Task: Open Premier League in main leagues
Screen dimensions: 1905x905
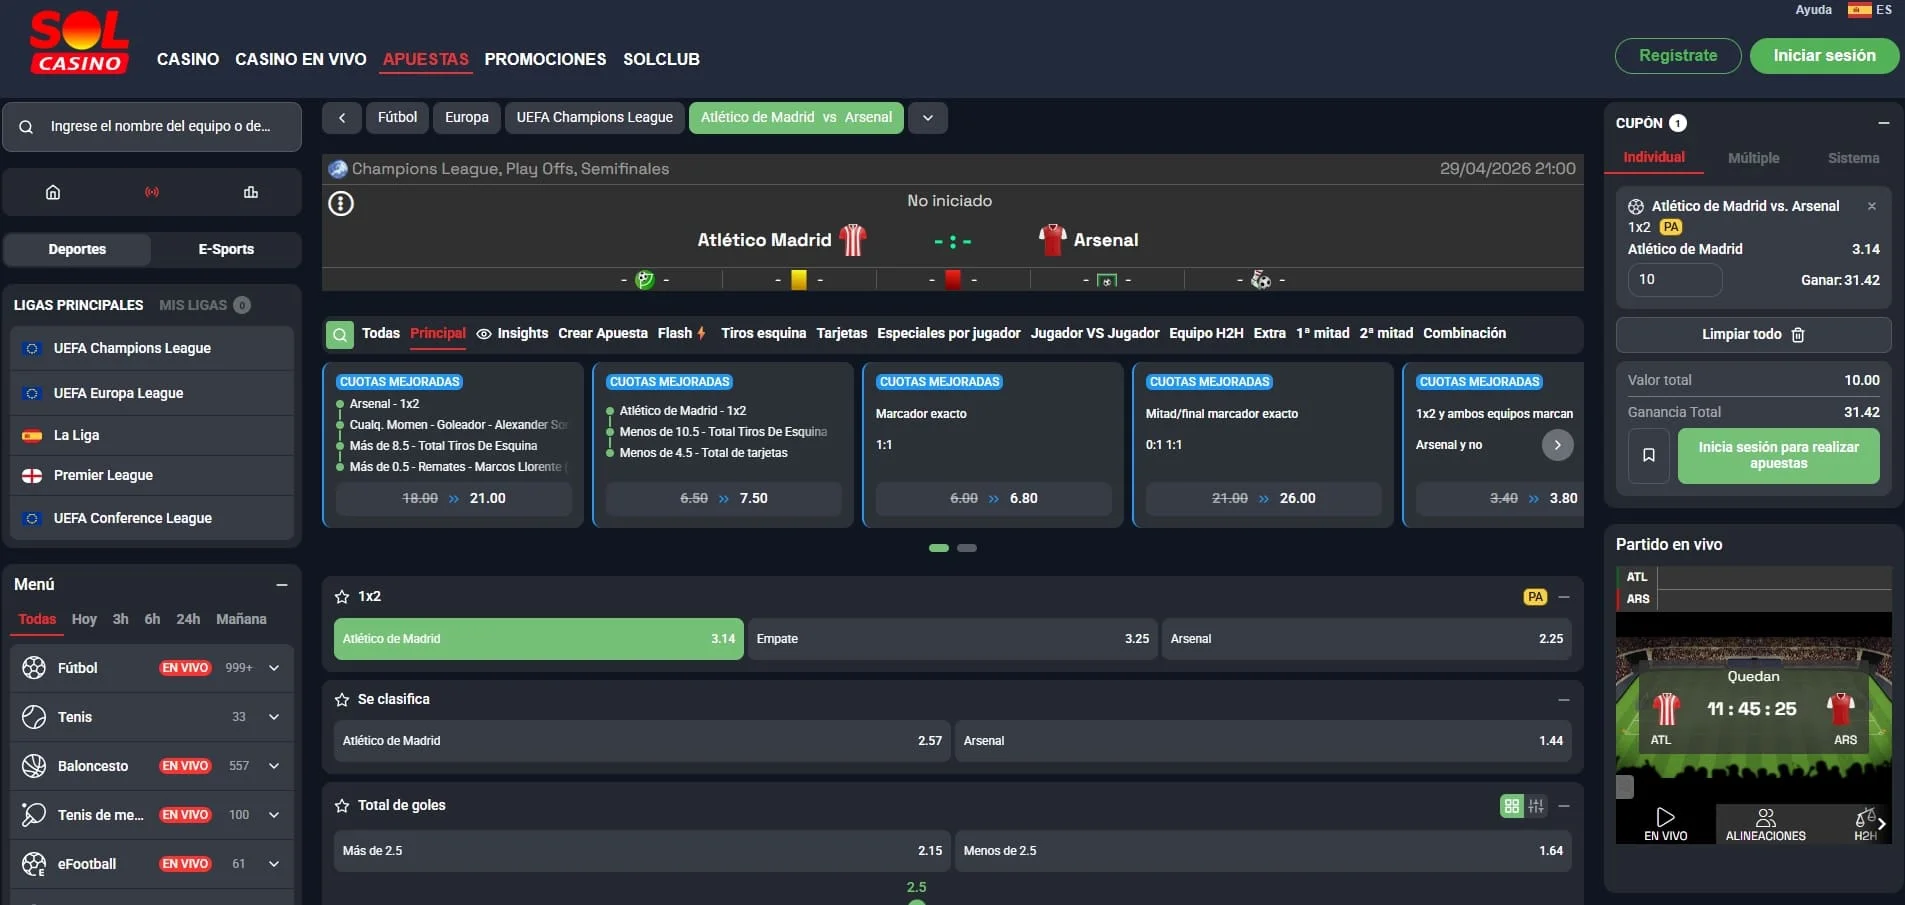Action: point(152,476)
